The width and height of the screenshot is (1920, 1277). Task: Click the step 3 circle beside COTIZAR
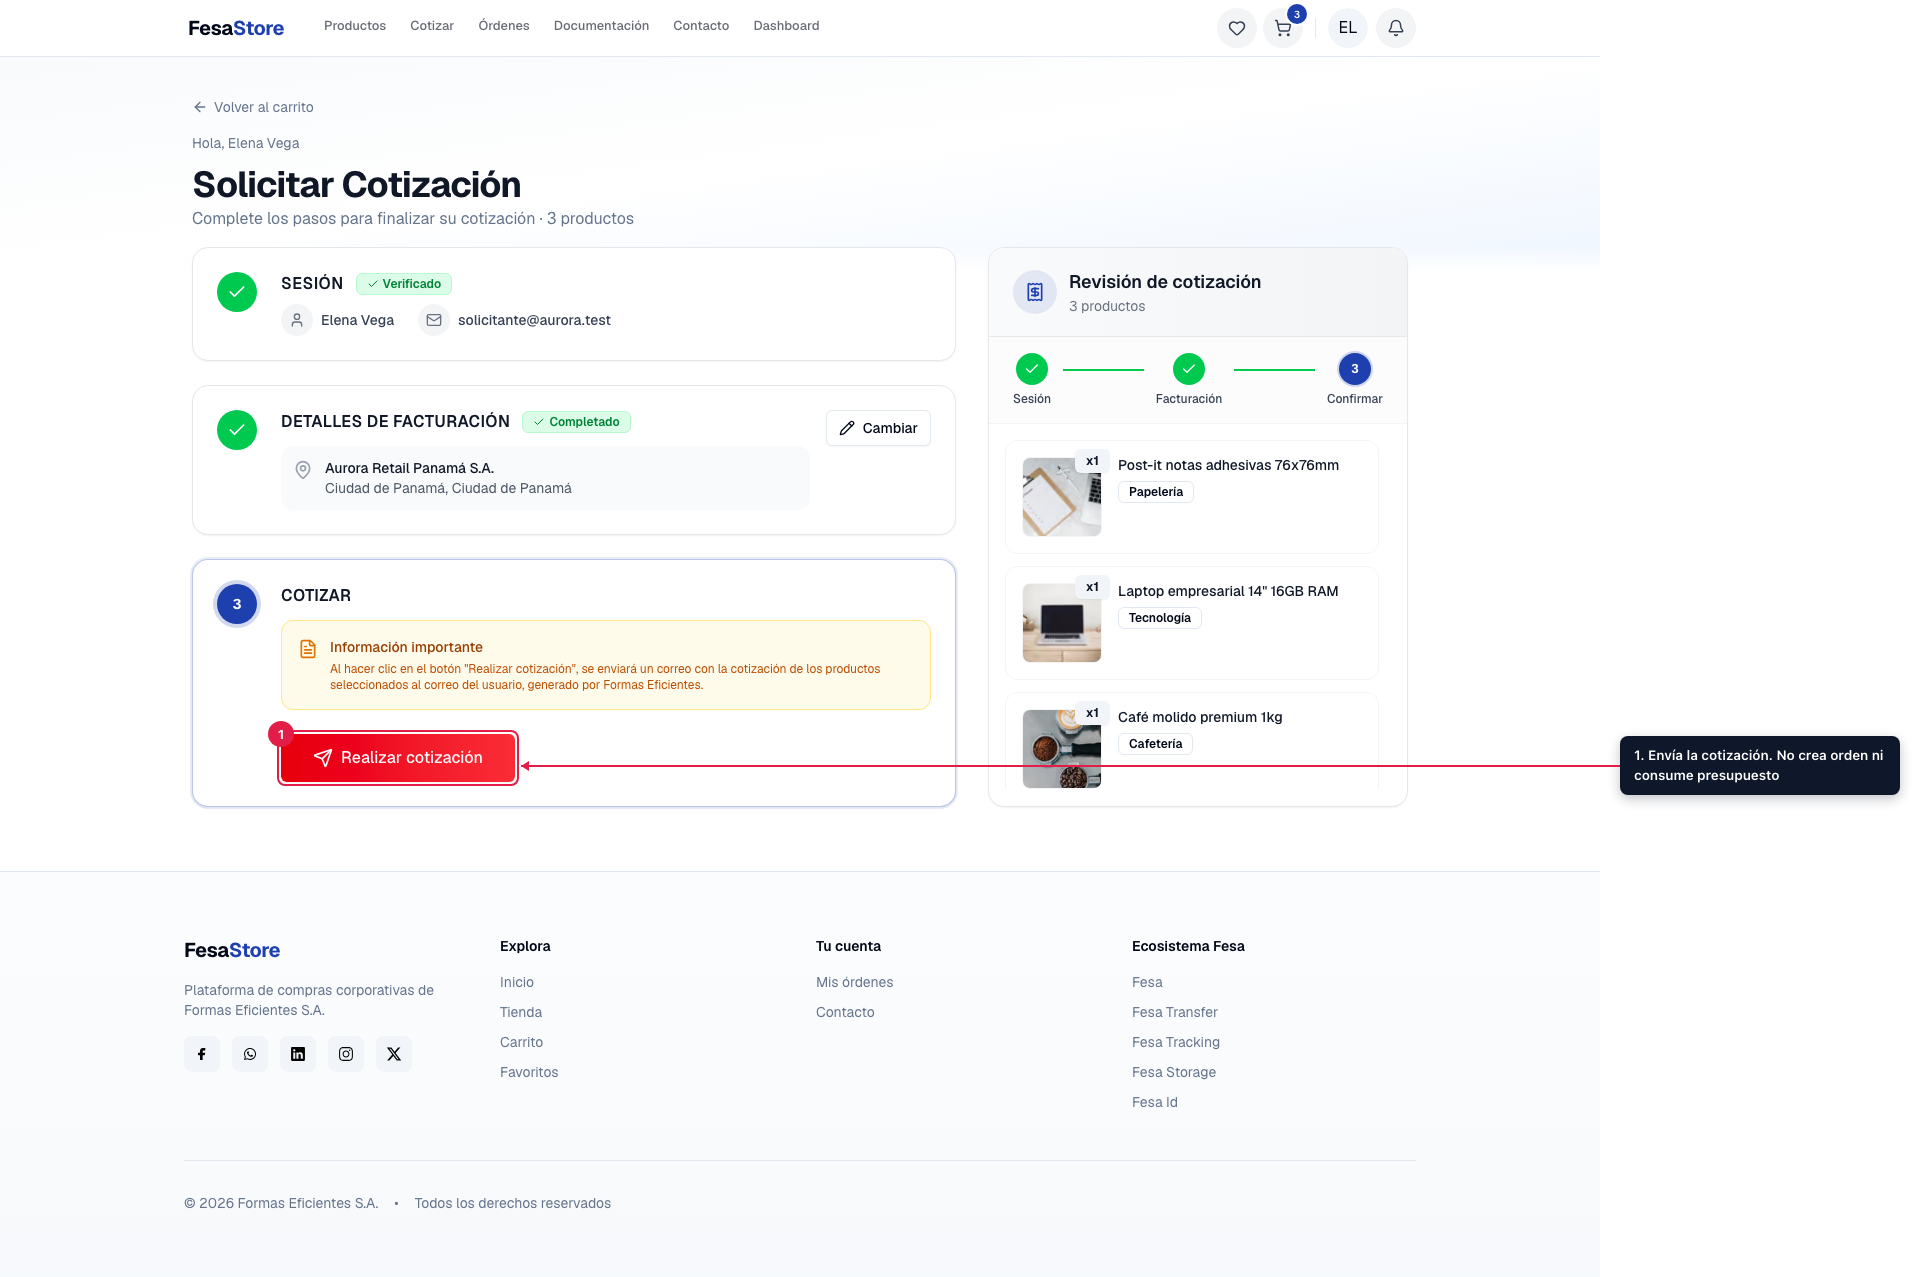[237, 604]
